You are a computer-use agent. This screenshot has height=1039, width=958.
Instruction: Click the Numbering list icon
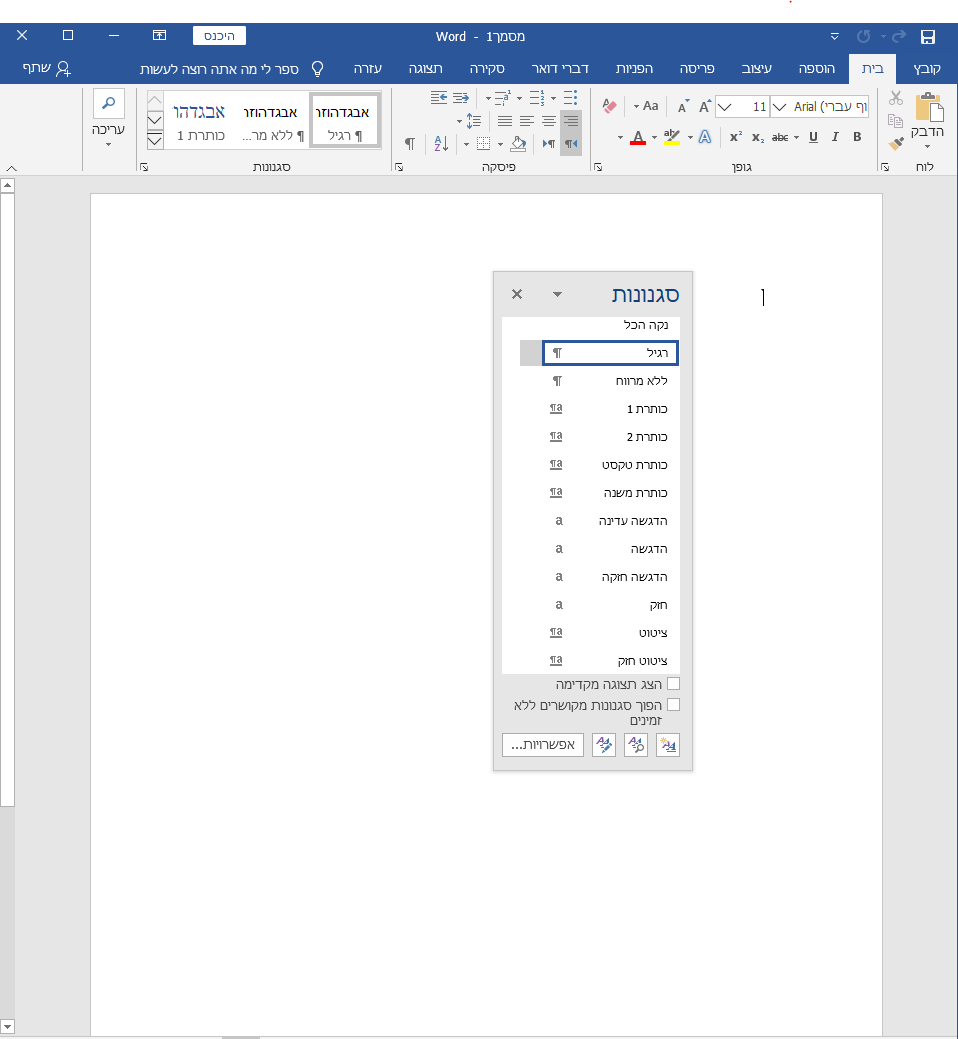coord(537,98)
